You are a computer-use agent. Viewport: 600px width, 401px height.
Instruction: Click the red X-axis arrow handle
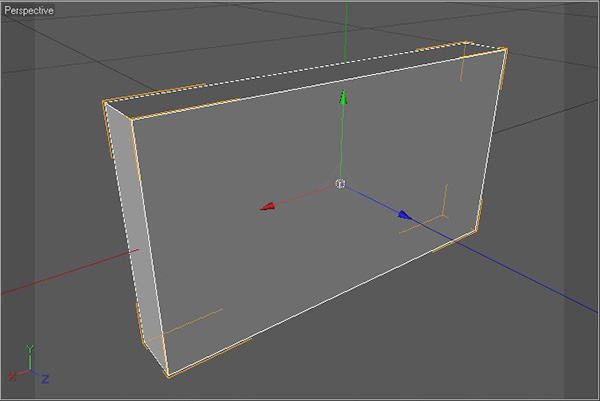click(268, 206)
